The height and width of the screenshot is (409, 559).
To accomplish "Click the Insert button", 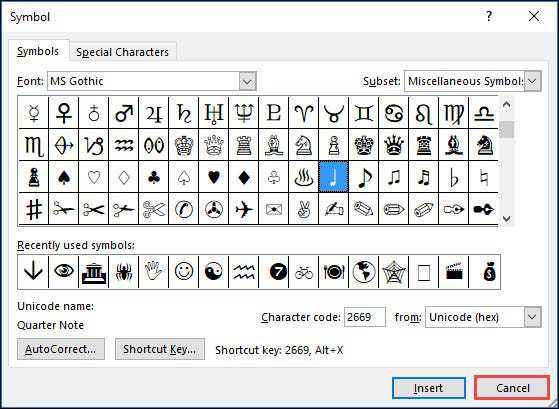I will point(429,388).
